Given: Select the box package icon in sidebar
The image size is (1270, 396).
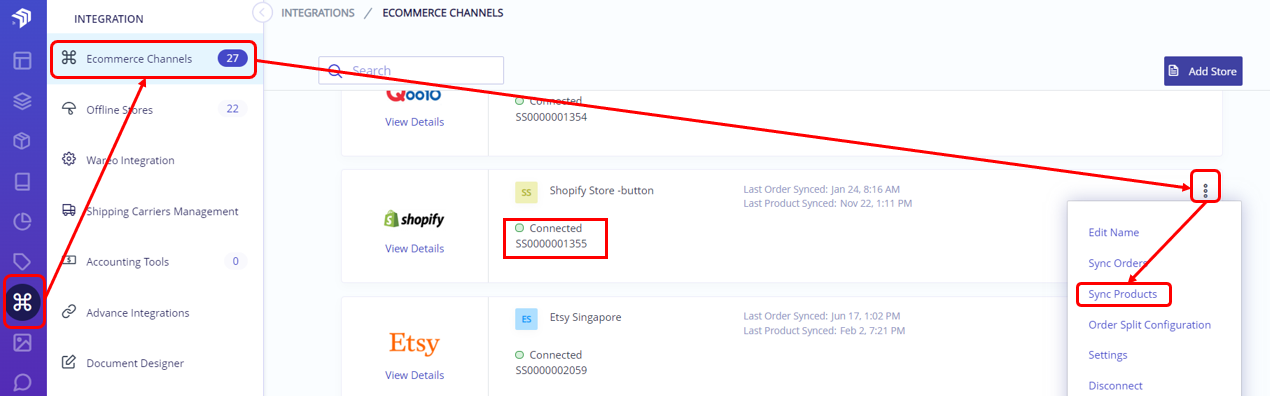Looking at the screenshot, I should coord(22,141).
